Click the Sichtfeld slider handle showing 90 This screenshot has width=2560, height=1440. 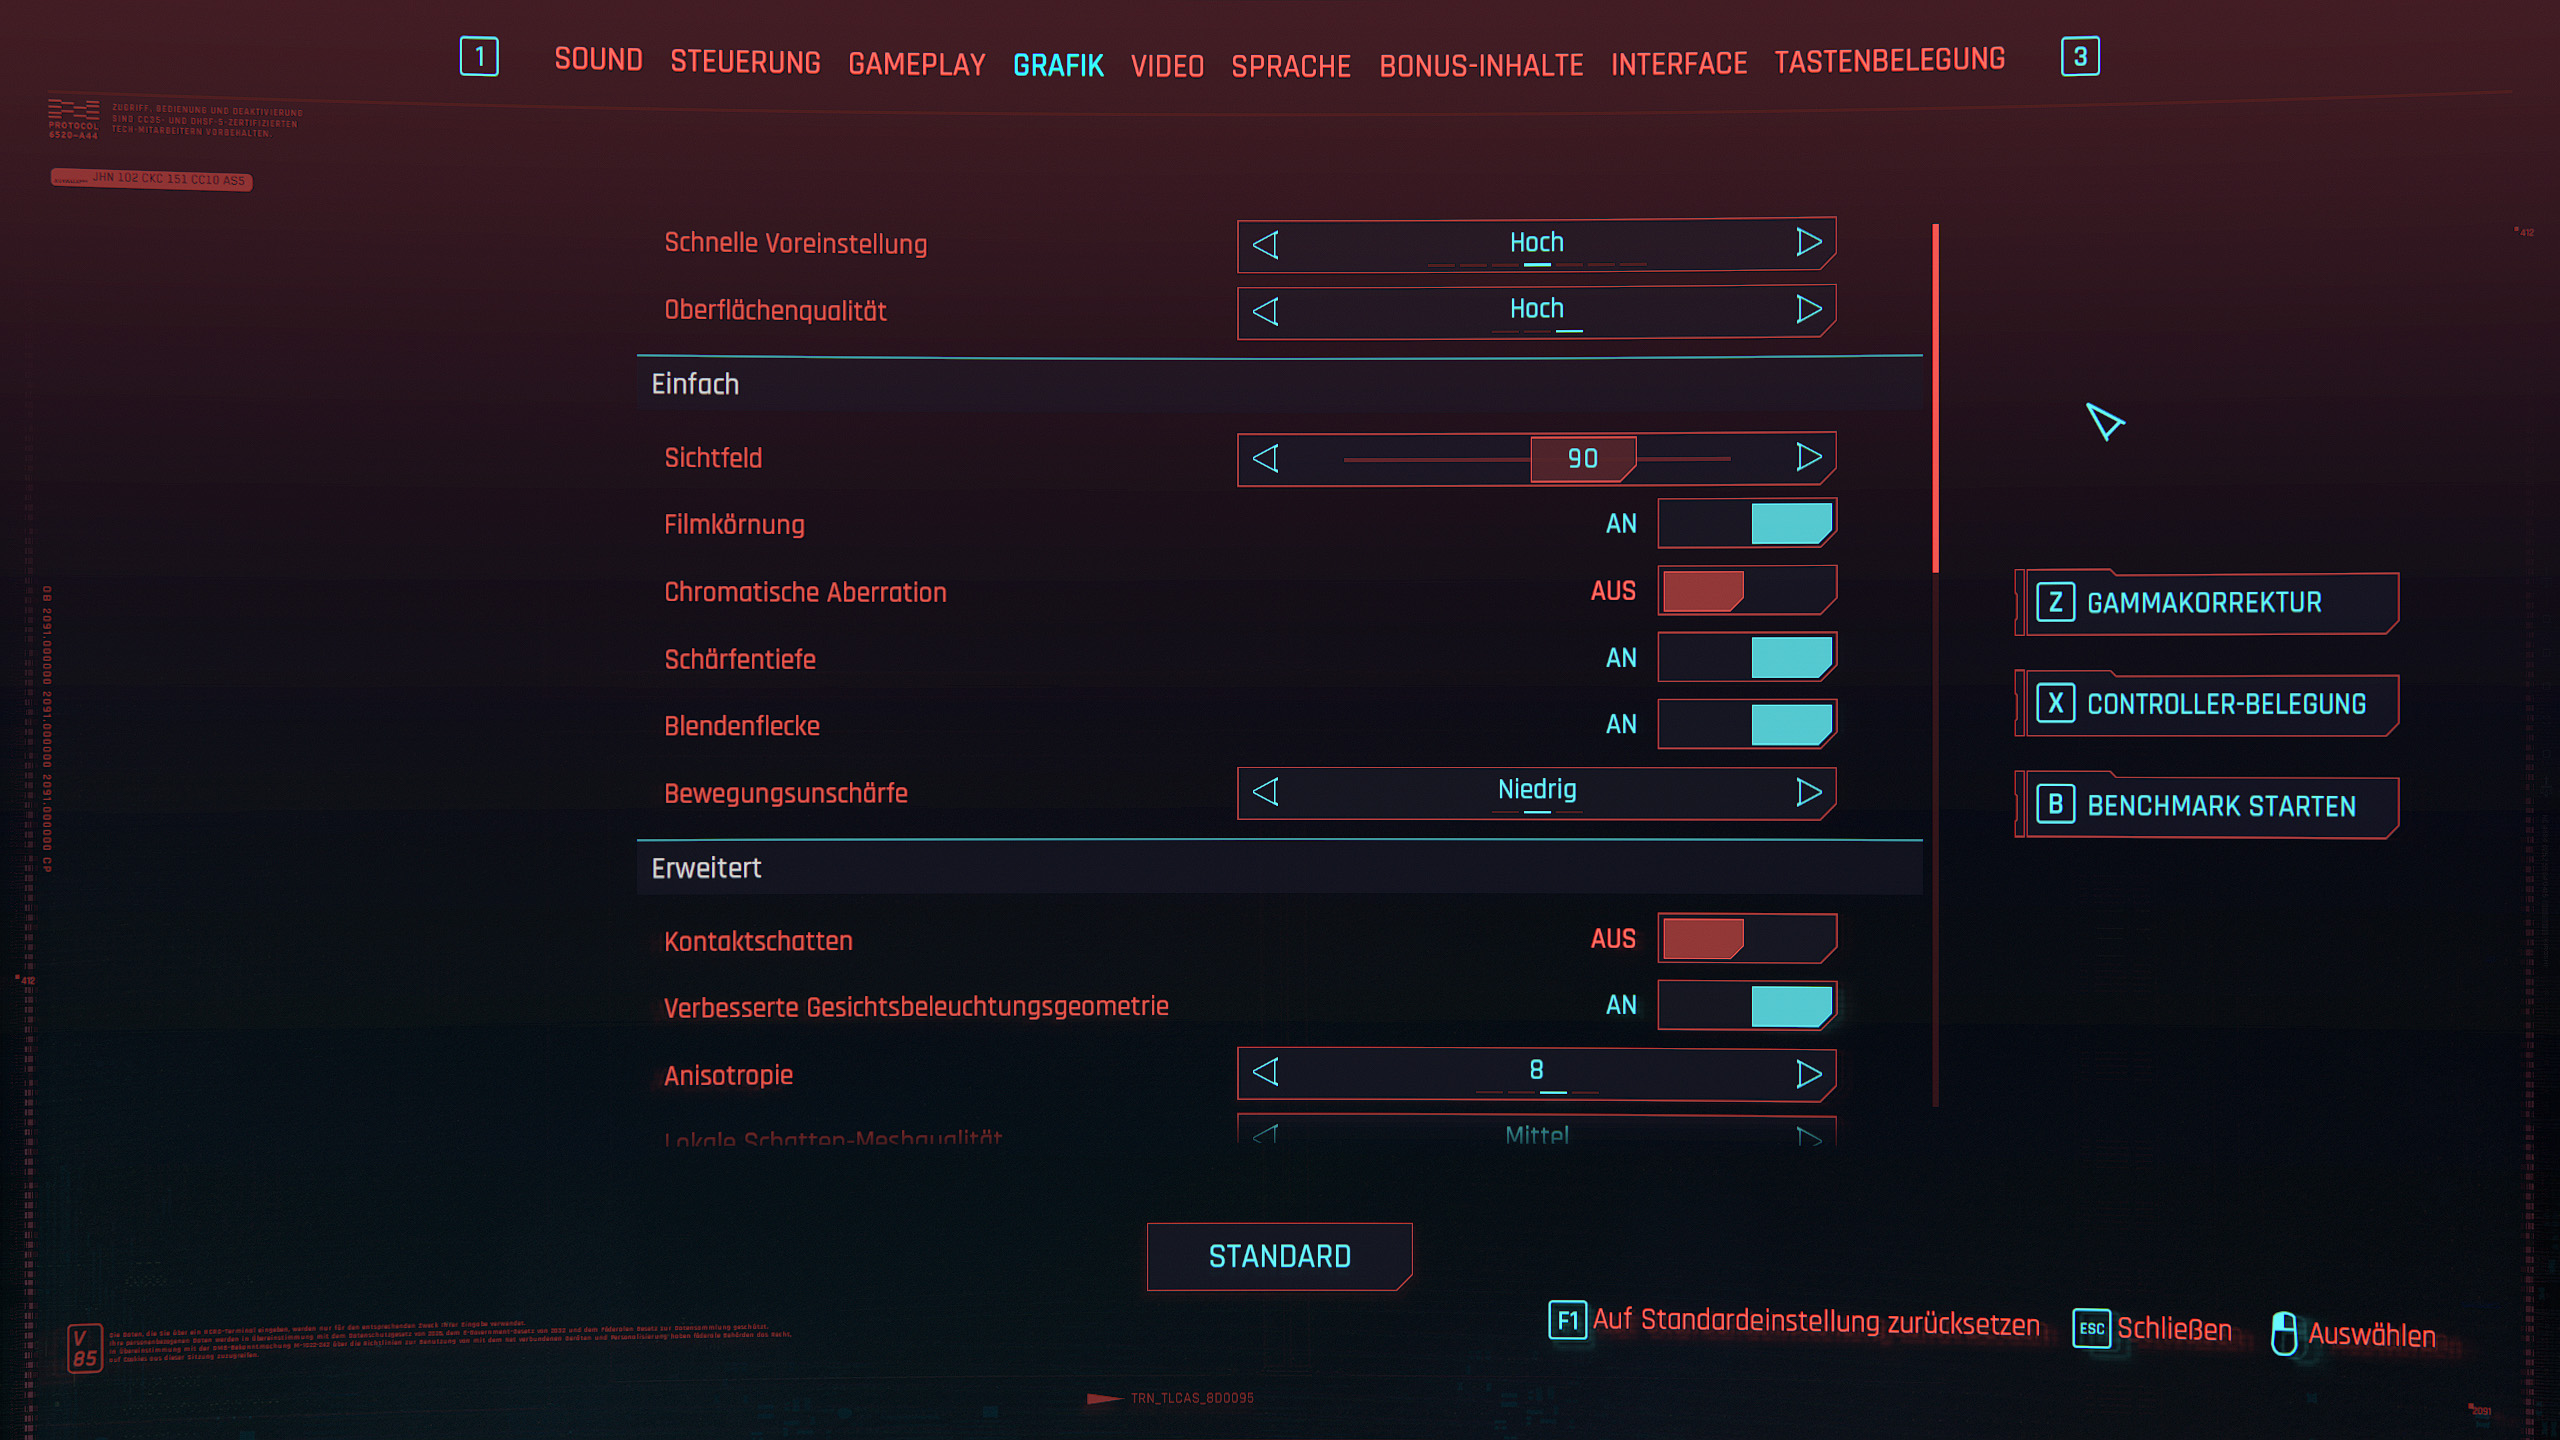(x=1582, y=458)
